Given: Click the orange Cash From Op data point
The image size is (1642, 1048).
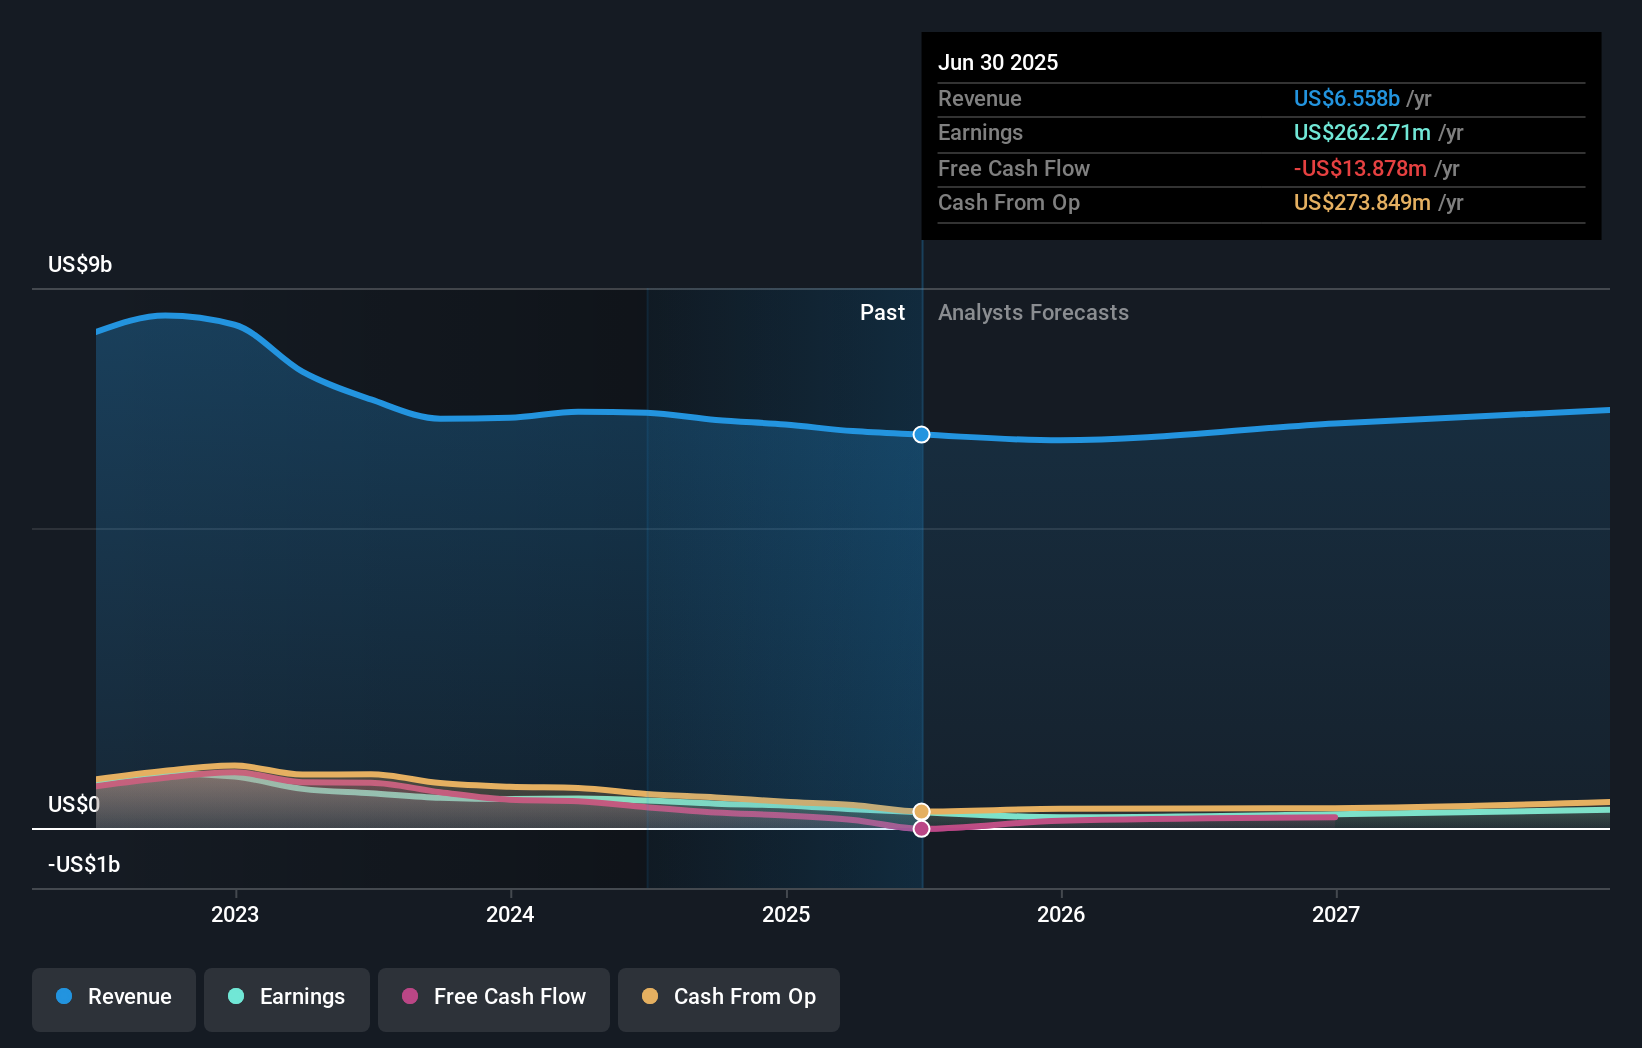Looking at the screenshot, I should pyautogui.click(x=921, y=811).
